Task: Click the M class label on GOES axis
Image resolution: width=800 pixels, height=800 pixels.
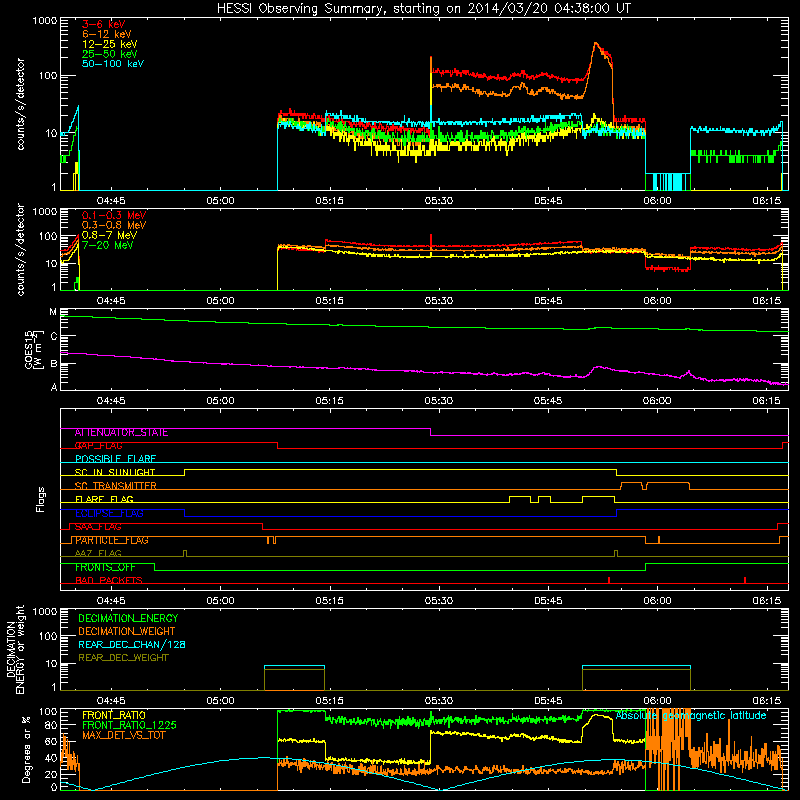Action: [x=53, y=312]
